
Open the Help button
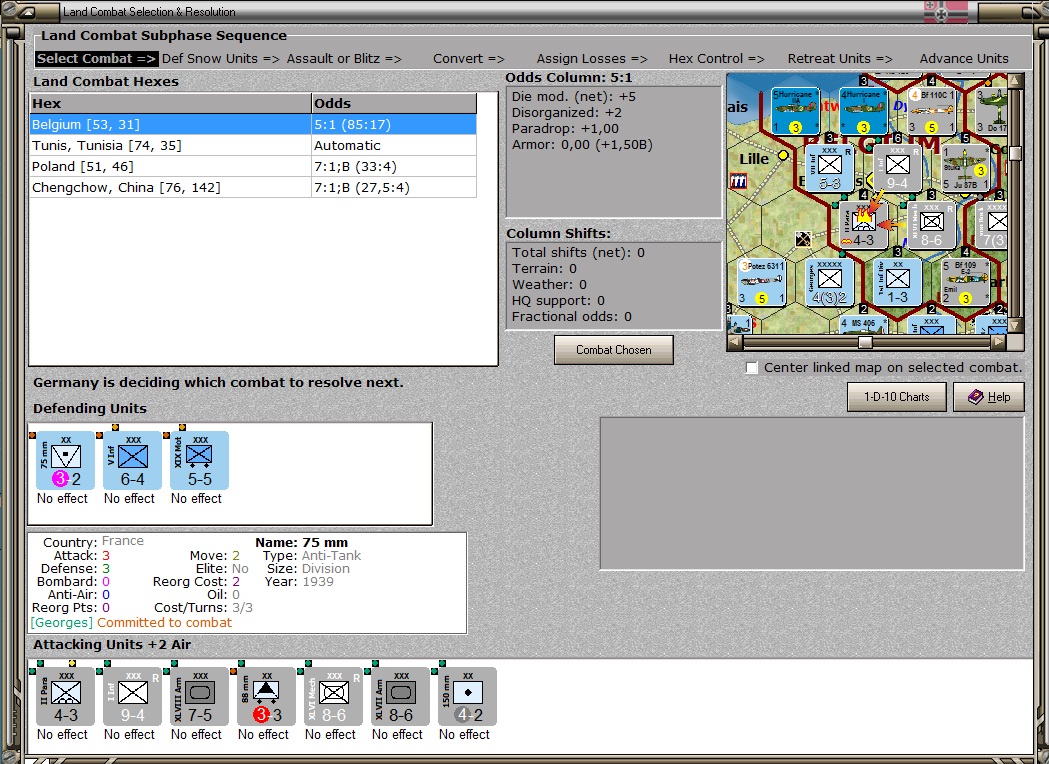coord(989,397)
